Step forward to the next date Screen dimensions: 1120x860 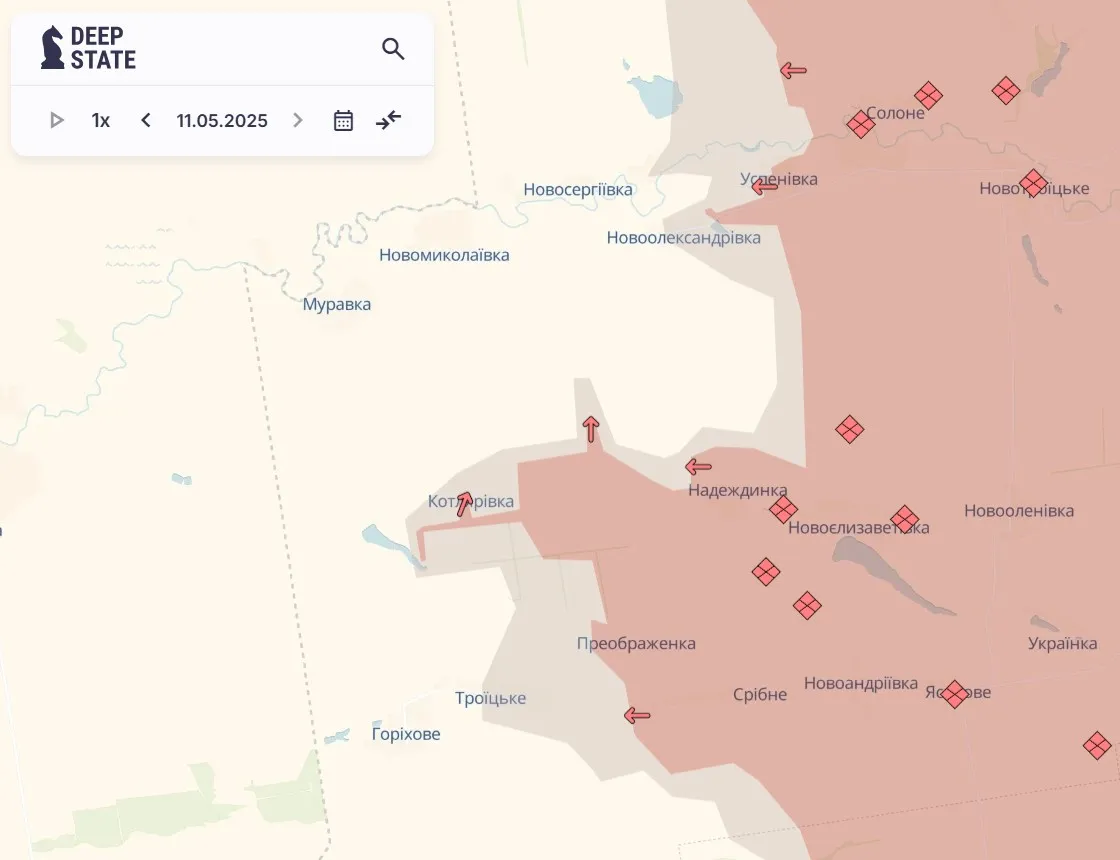point(297,120)
